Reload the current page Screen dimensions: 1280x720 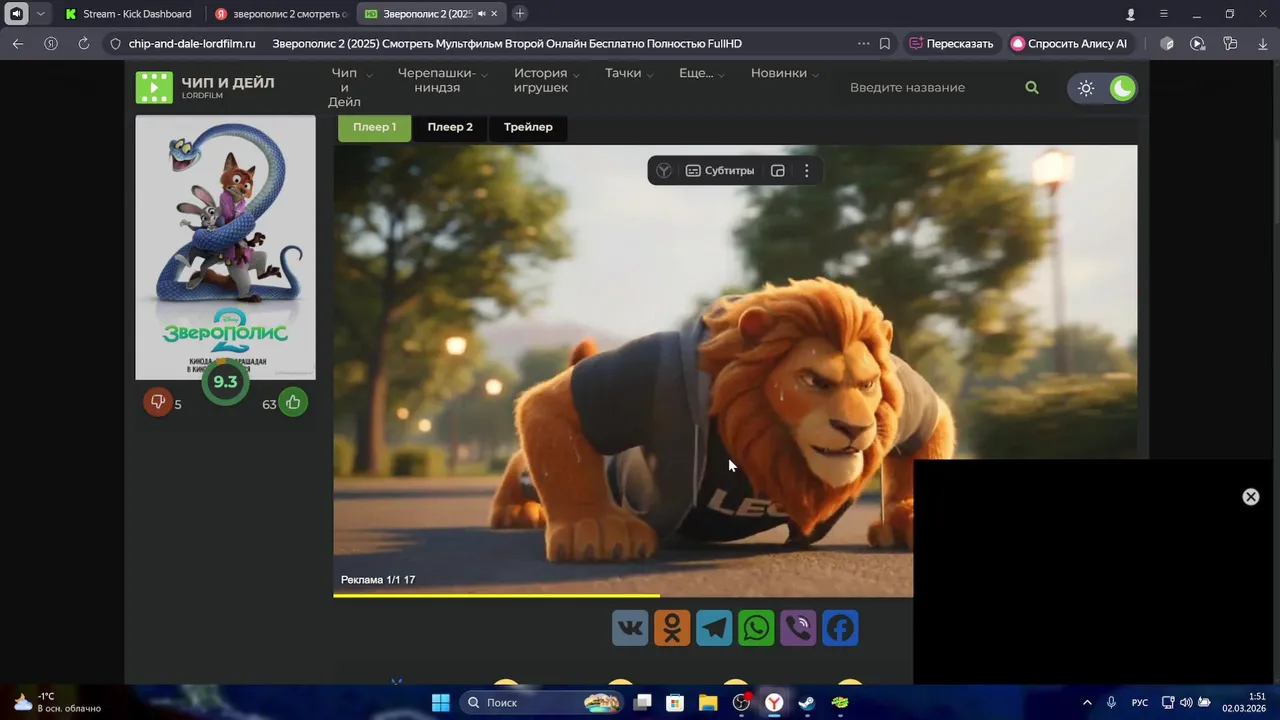pyautogui.click(x=84, y=44)
